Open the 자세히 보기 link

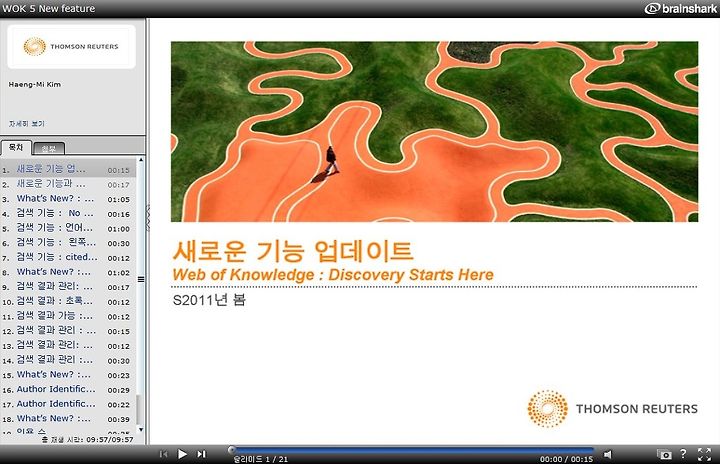tap(27, 124)
